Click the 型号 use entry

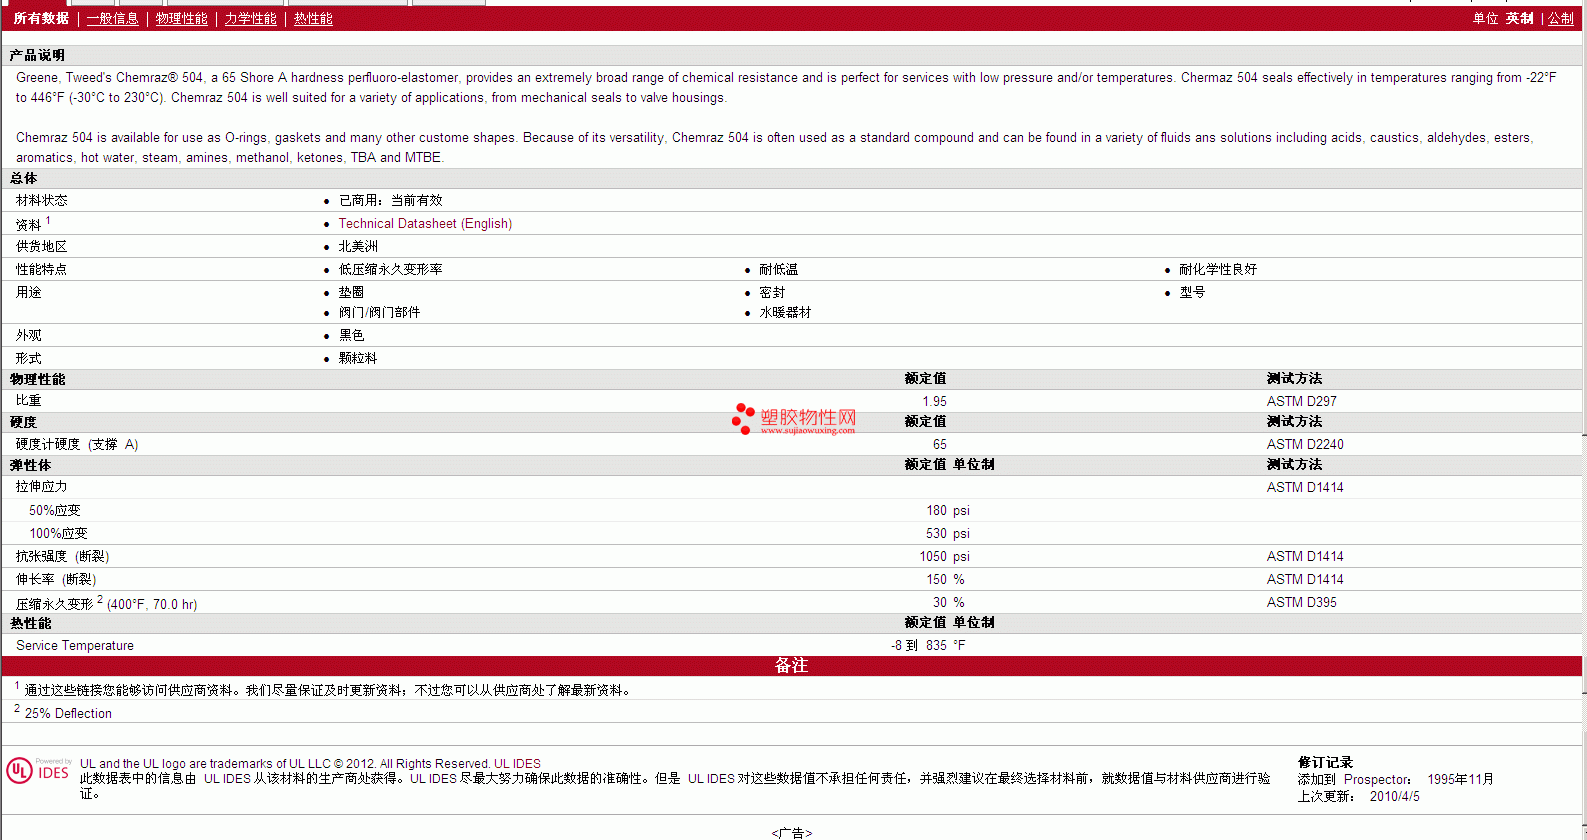pyautogui.click(x=1192, y=292)
